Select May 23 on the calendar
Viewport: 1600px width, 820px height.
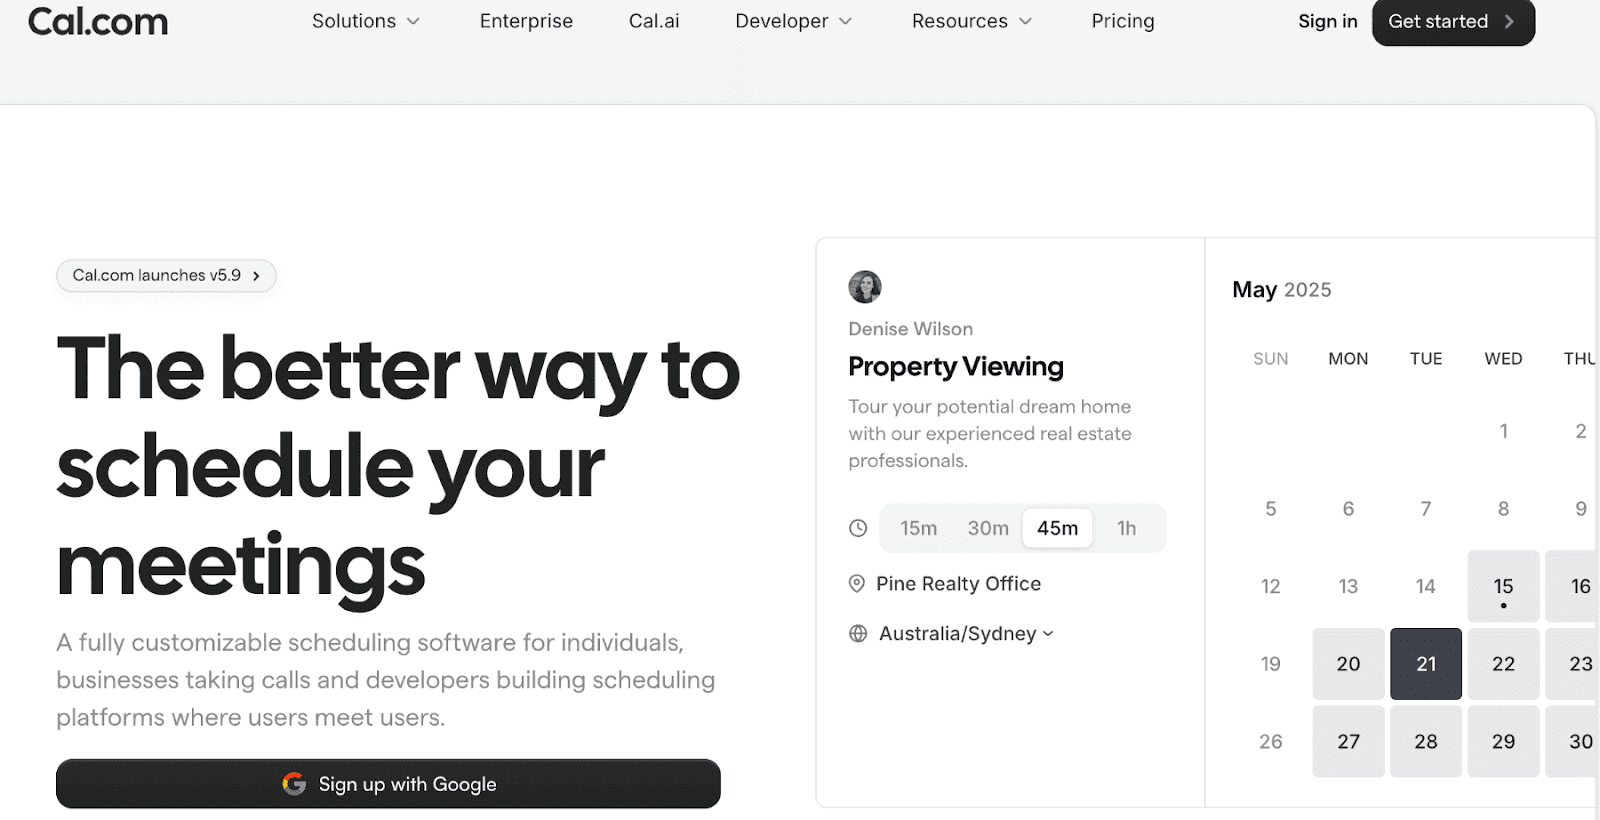1572,664
